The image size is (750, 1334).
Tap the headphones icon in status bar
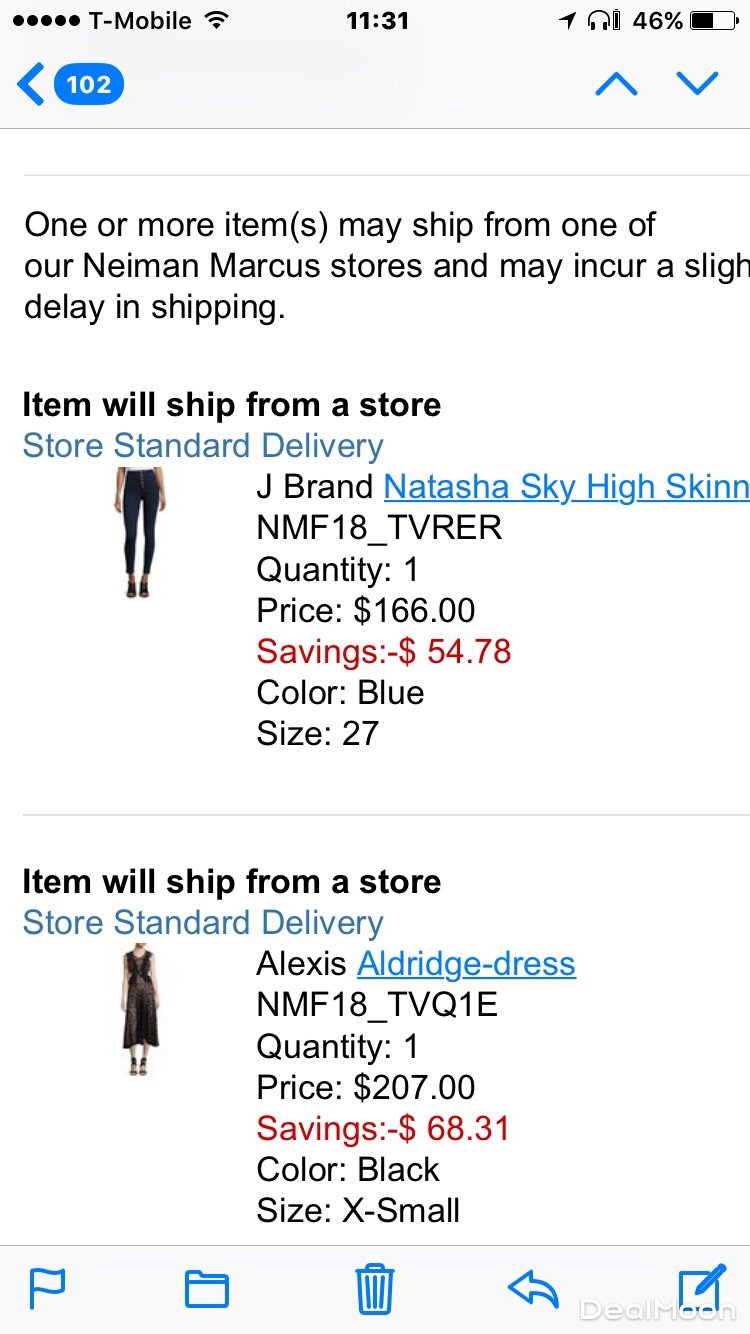pyautogui.click(x=604, y=20)
